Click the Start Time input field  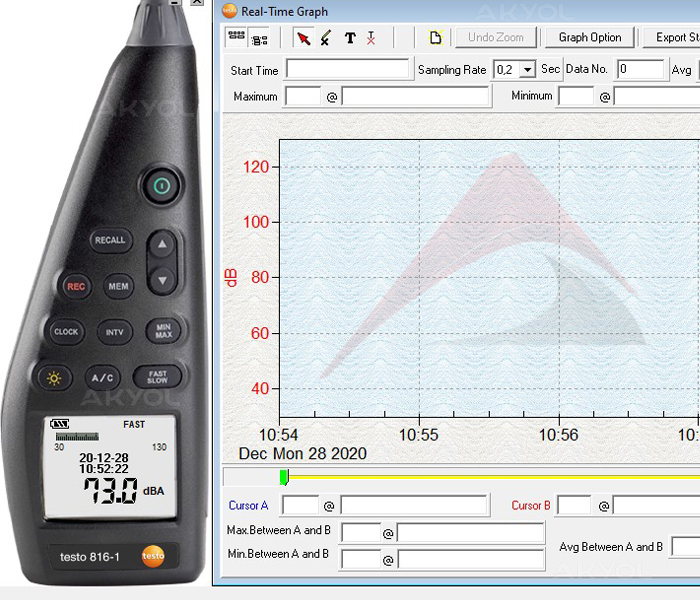[347, 70]
